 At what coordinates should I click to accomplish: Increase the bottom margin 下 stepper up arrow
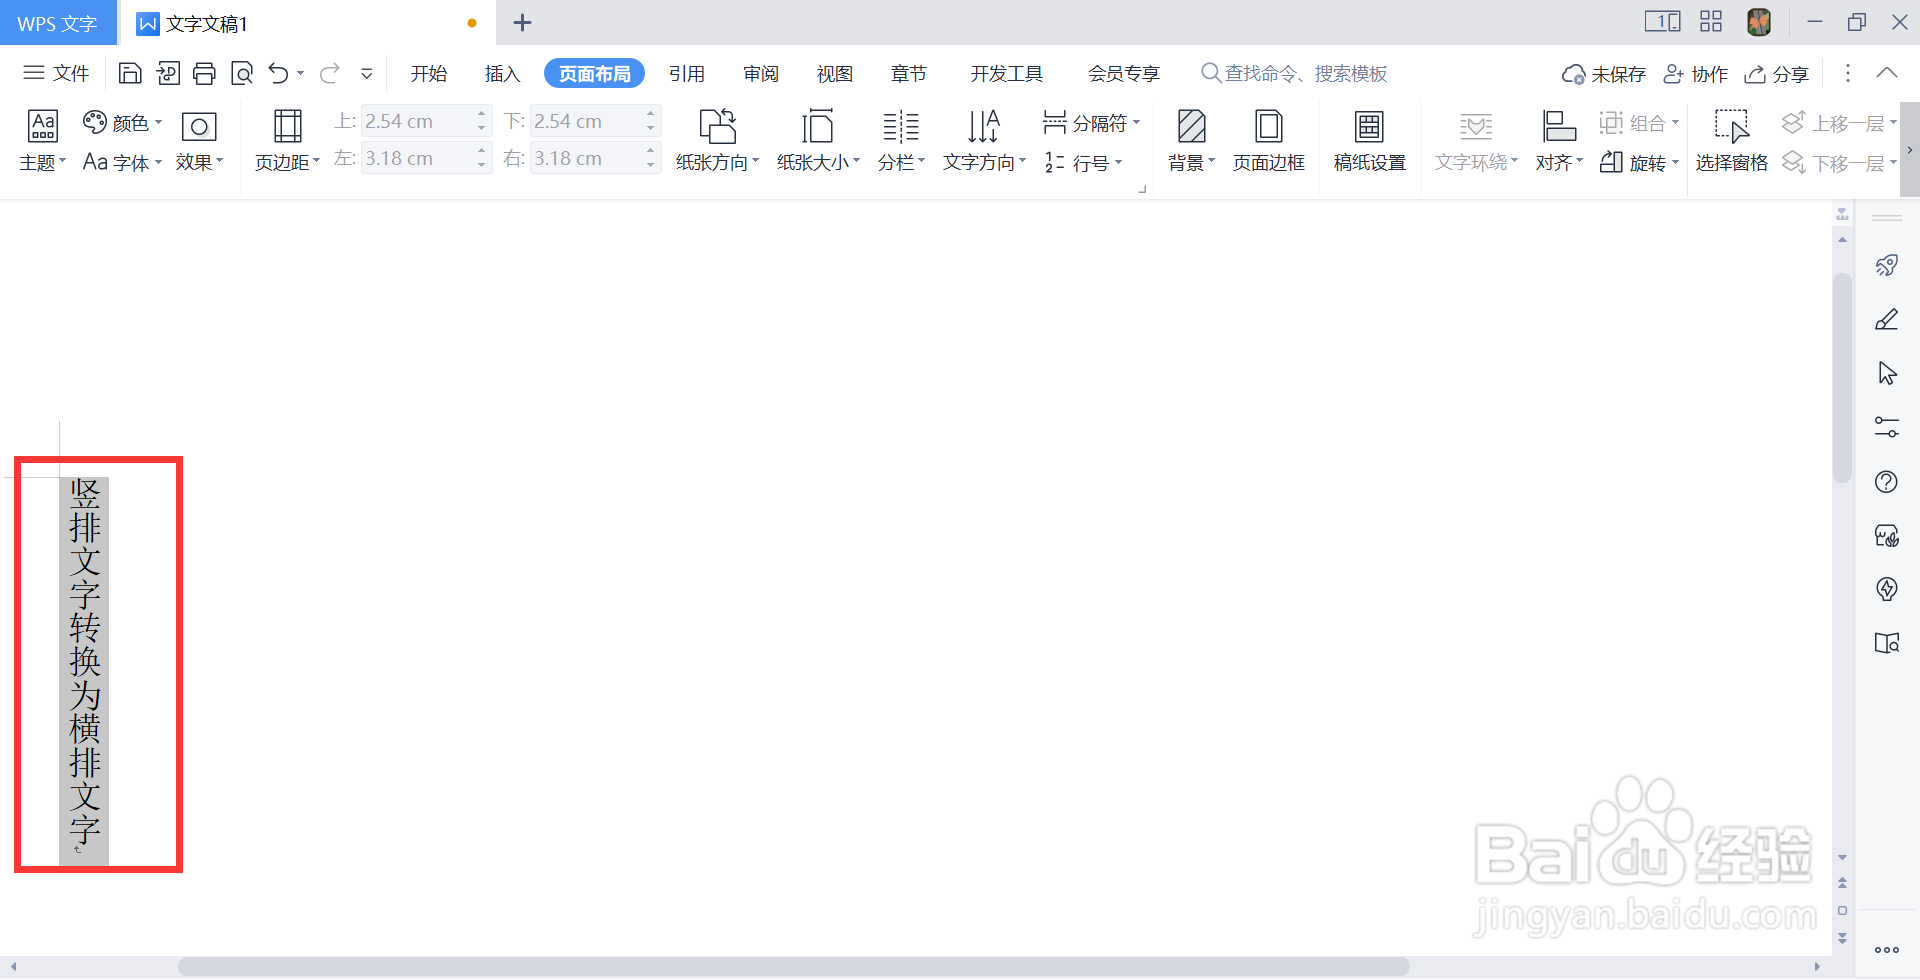click(651, 113)
